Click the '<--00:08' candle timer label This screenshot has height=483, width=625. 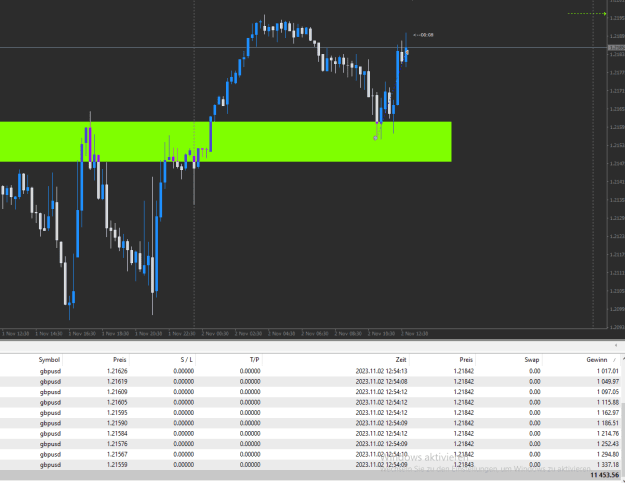(x=423, y=35)
